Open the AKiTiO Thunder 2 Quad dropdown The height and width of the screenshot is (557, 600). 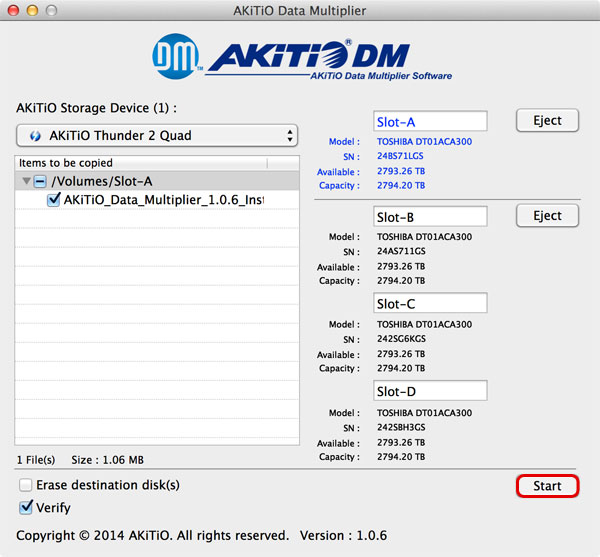point(157,136)
